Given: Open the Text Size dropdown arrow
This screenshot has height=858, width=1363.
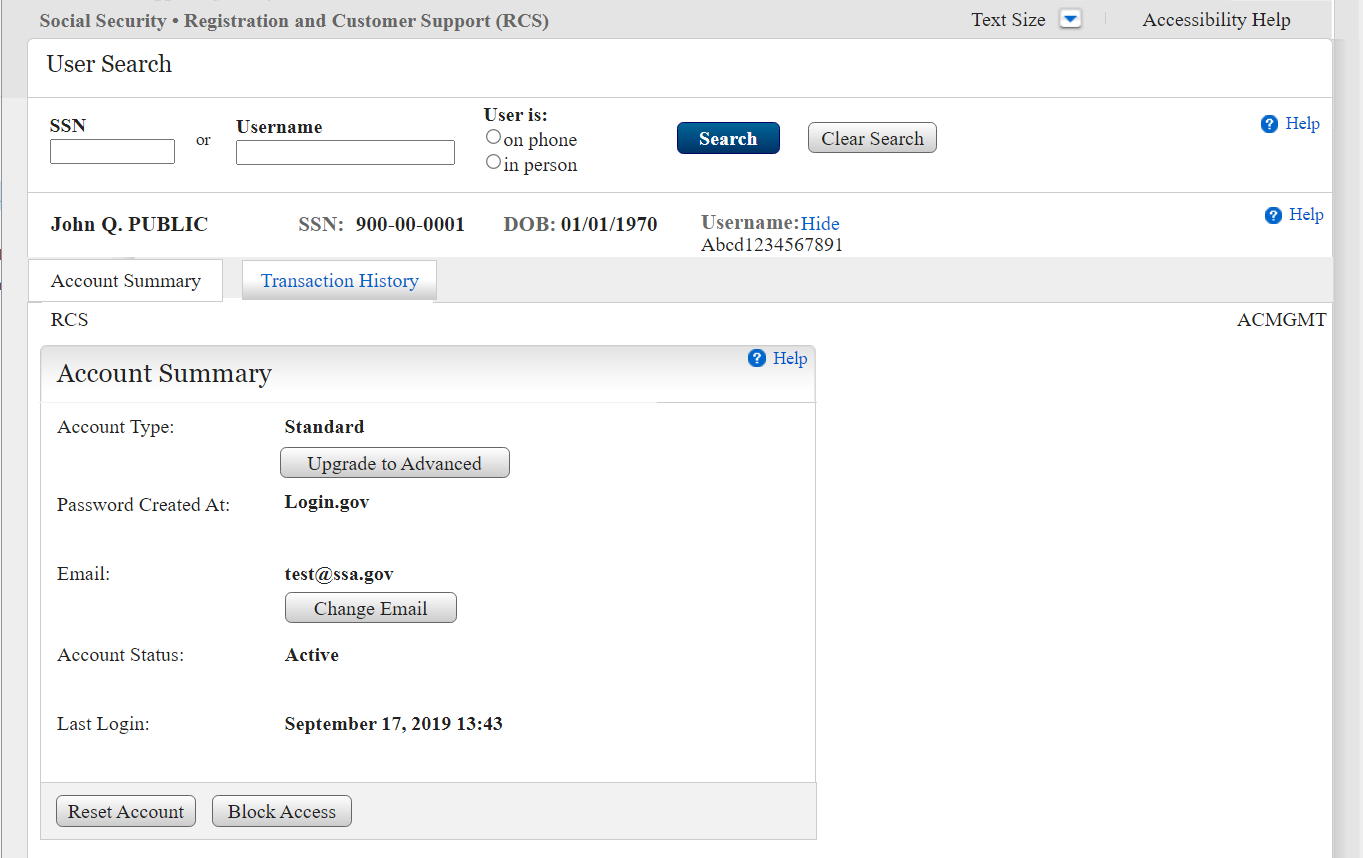Looking at the screenshot, I should [1070, 20].
